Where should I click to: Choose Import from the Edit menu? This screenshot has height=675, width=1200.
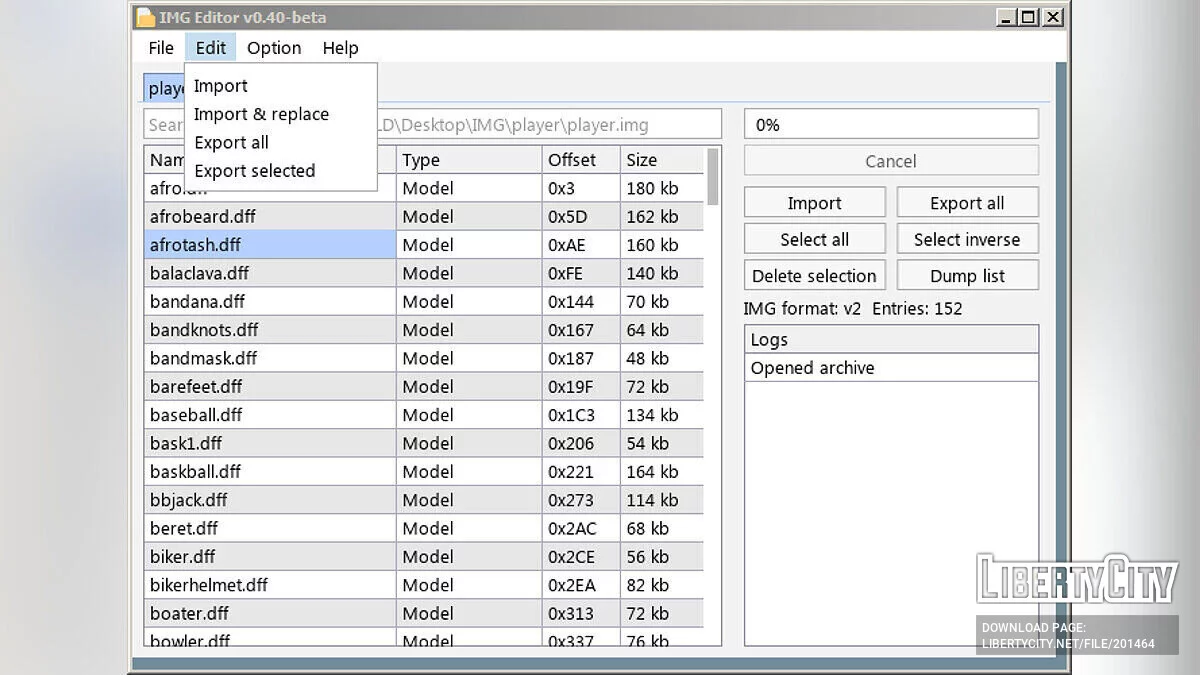(x=221, y=86)
